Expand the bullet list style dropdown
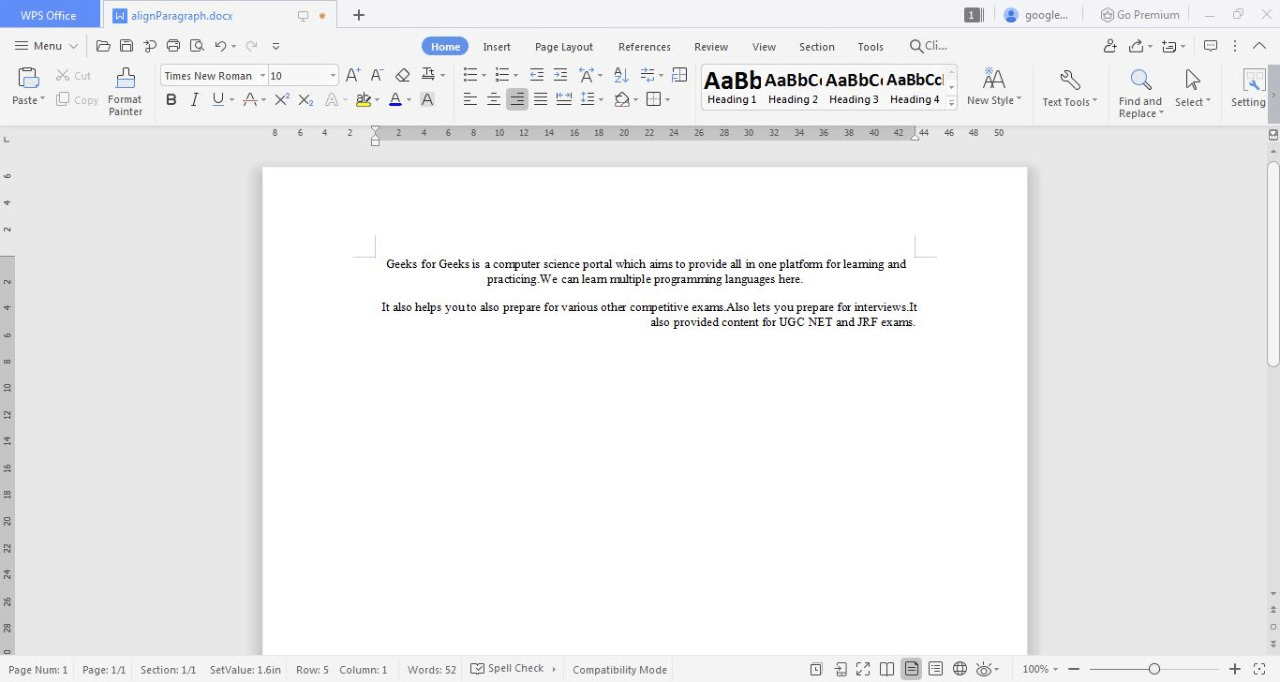This screenshot has width=1280, height=682. coord(484,76)
